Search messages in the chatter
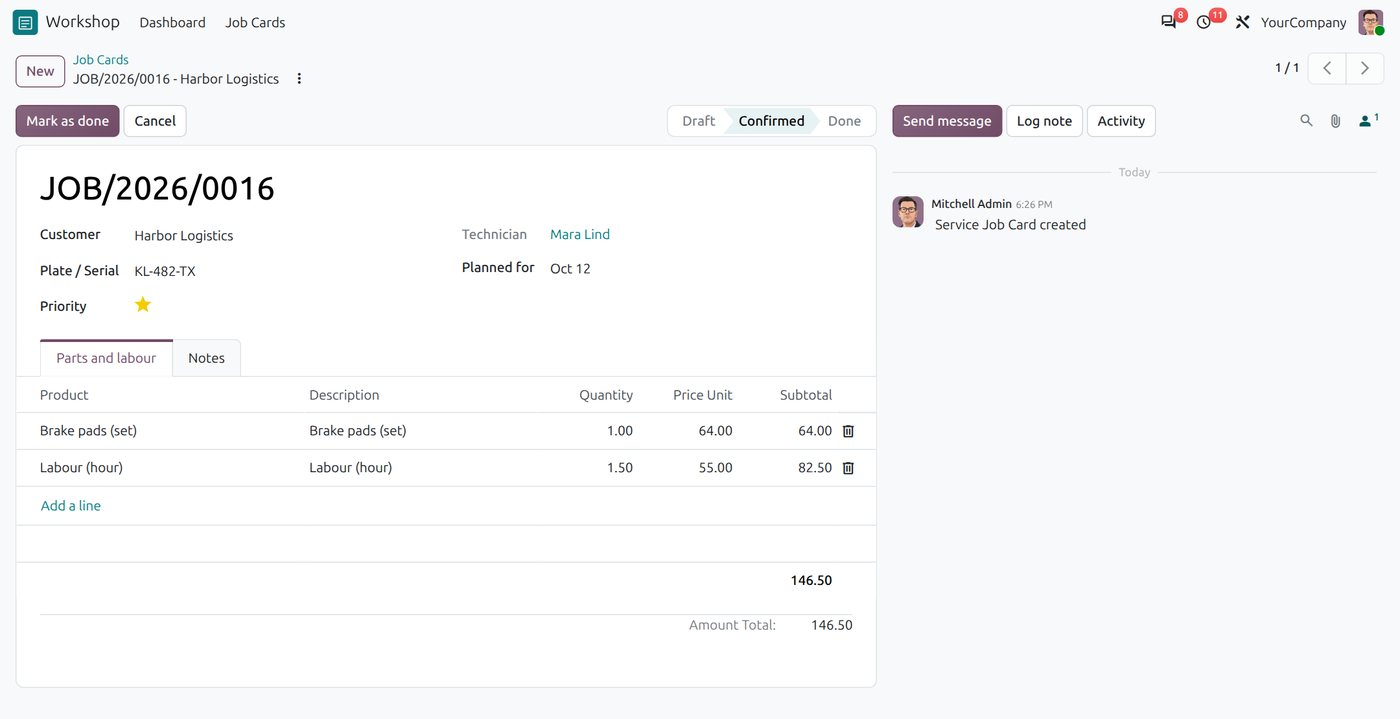Viewport: 1400px width, 719px height. [1306, 121]
